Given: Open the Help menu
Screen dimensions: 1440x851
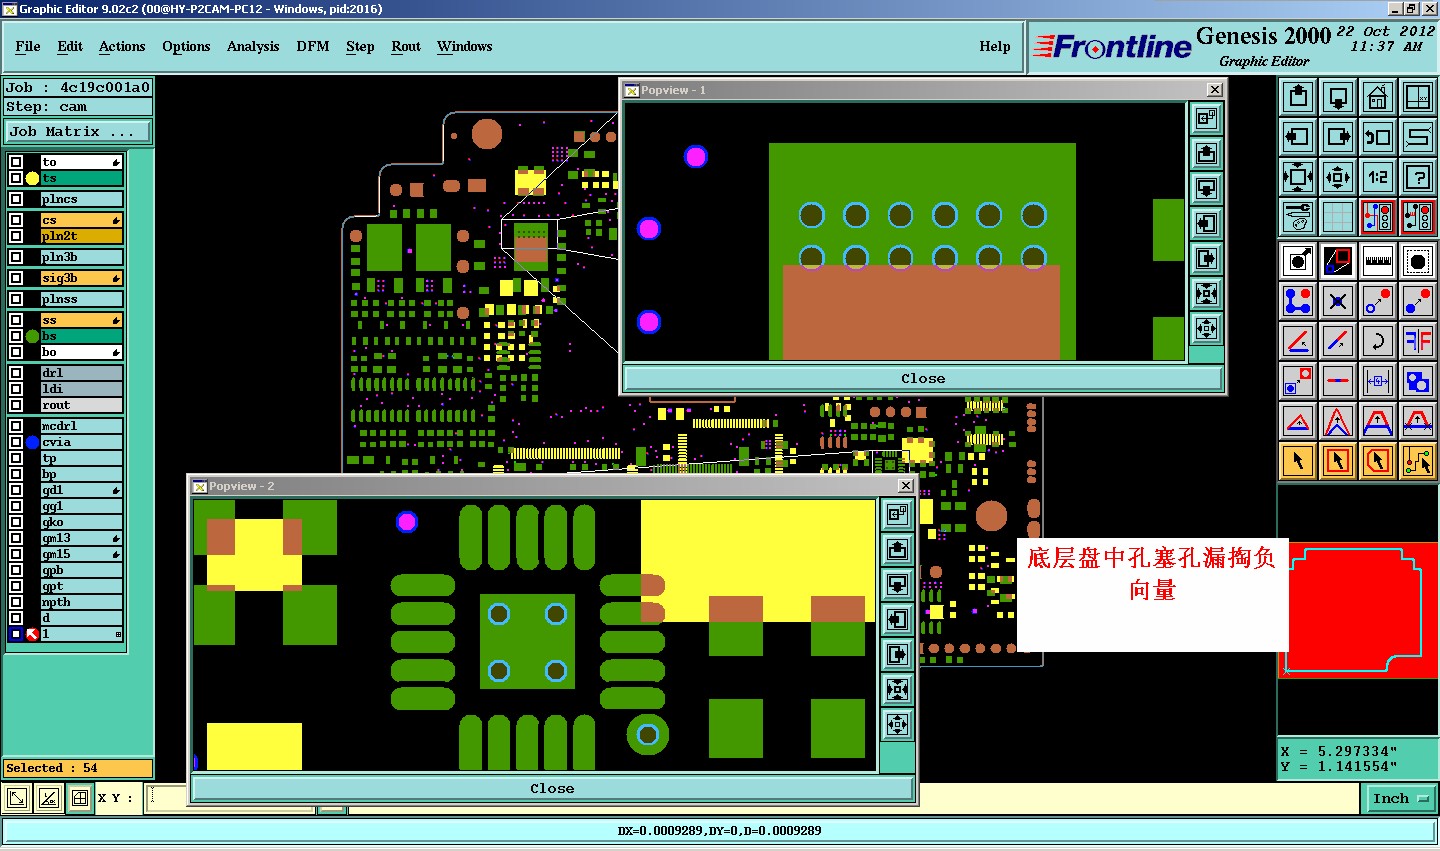Looking at the screenshot, I should [x=995, y=46].
